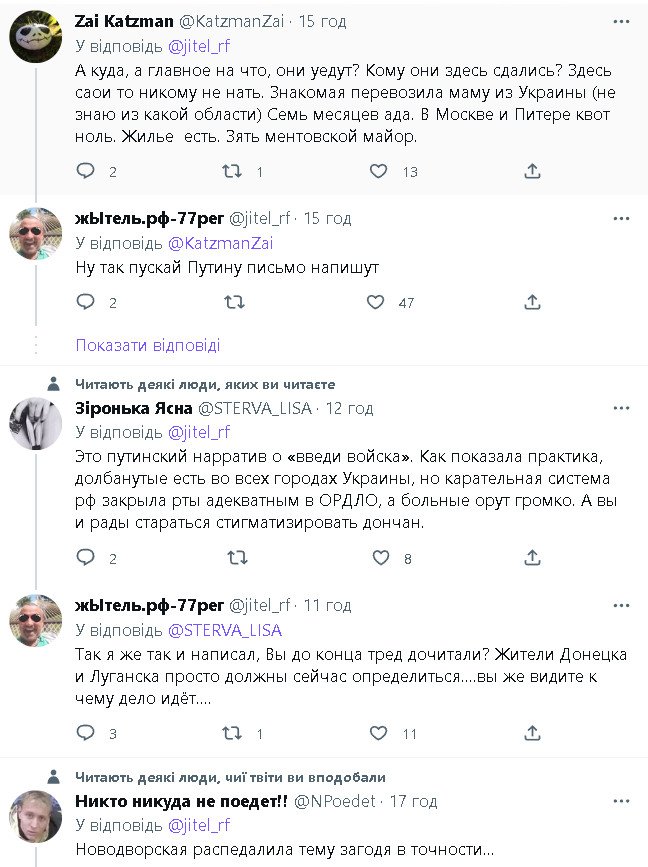Open more options on the 11-hour-old jitel_rf tweet
The image size is (648, 867).
click(622, 605)
